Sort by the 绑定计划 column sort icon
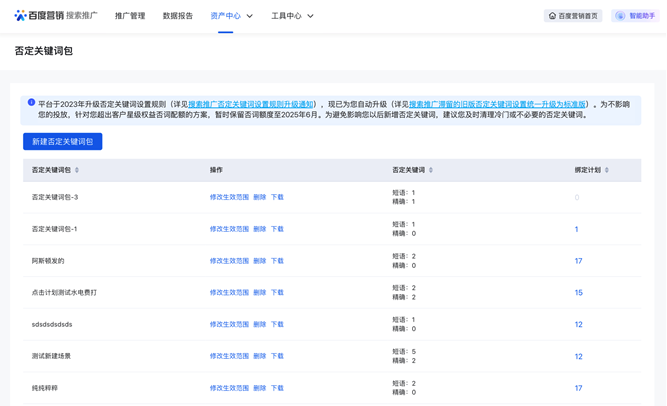 coord(607,170)
